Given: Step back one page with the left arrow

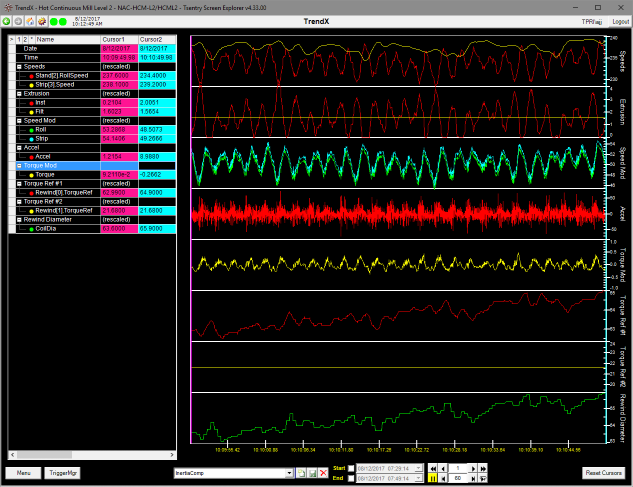Looking at the screenshot, I should click(443, 468).
